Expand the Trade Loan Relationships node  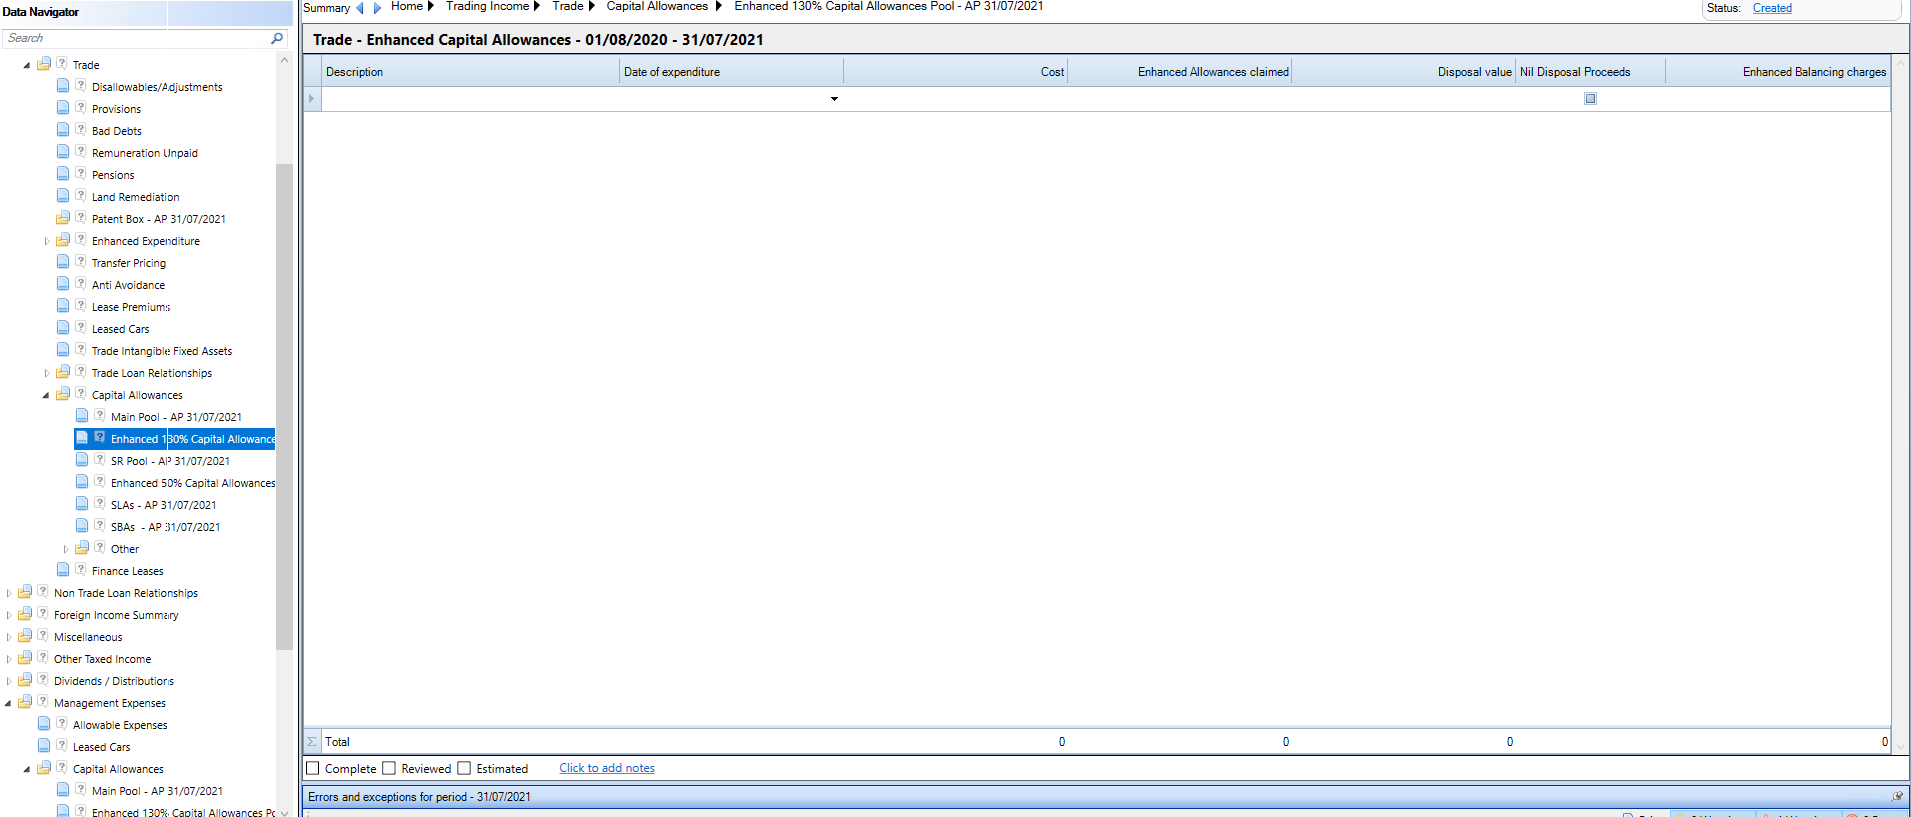pyautogui.click(x=46, y=373)
